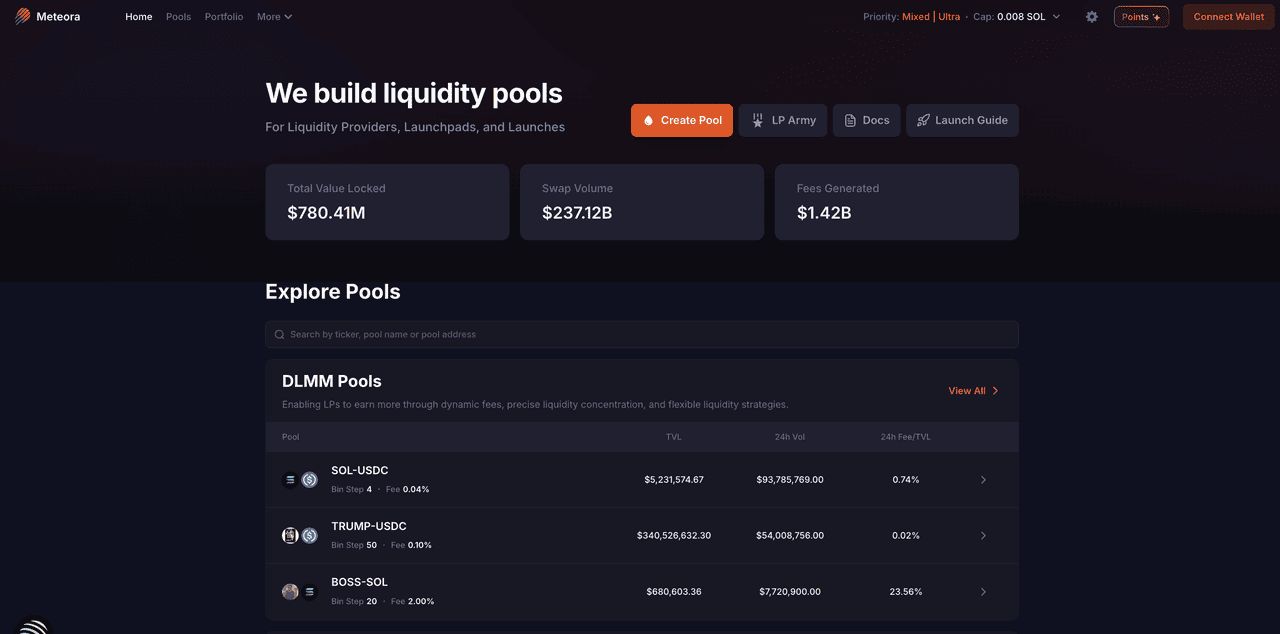Open the settings gear icon
This screenshot has height=634, width=1280.
[1092, 17]
